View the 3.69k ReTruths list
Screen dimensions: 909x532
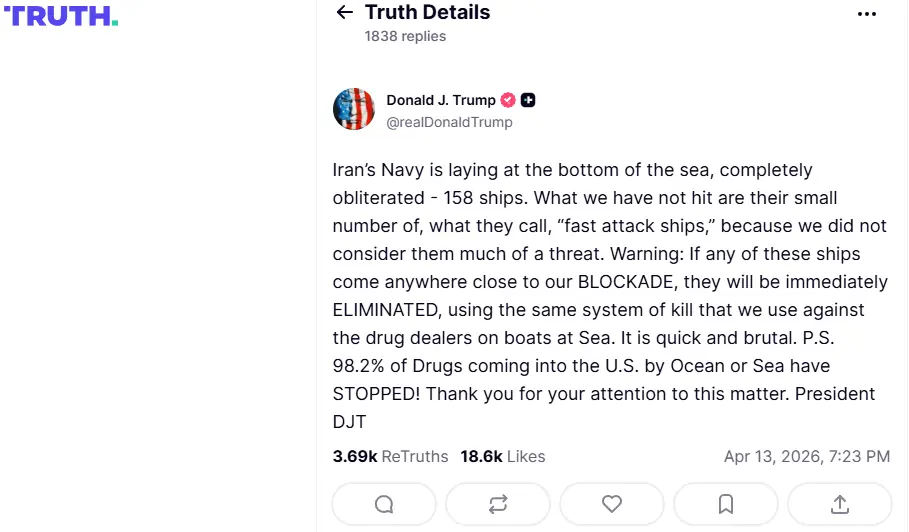pyautogui.click(x=390, y=456)
